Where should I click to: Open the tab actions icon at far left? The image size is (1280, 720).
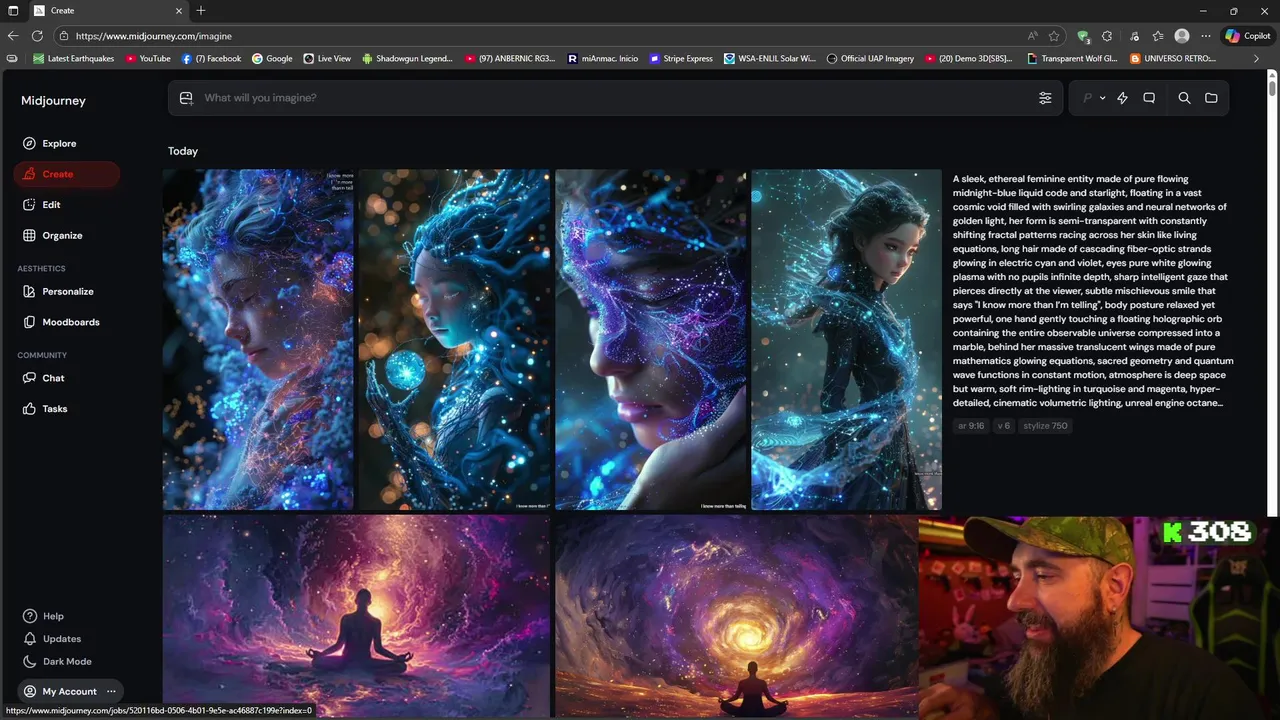pyautogui.click(x=13, y=11)
